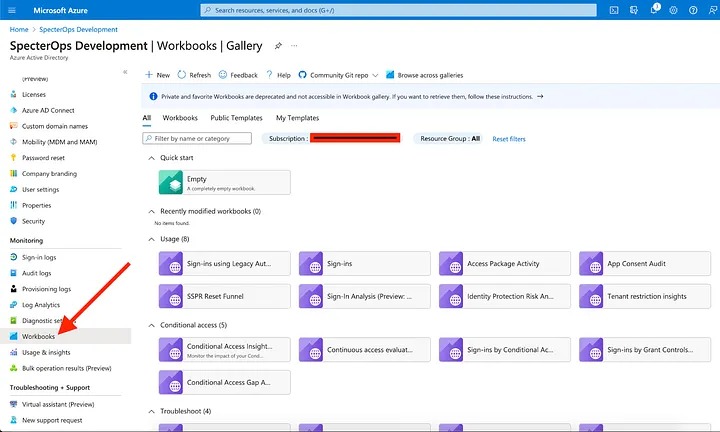Open the Sign-ins workbook tile

coord(364,264)
